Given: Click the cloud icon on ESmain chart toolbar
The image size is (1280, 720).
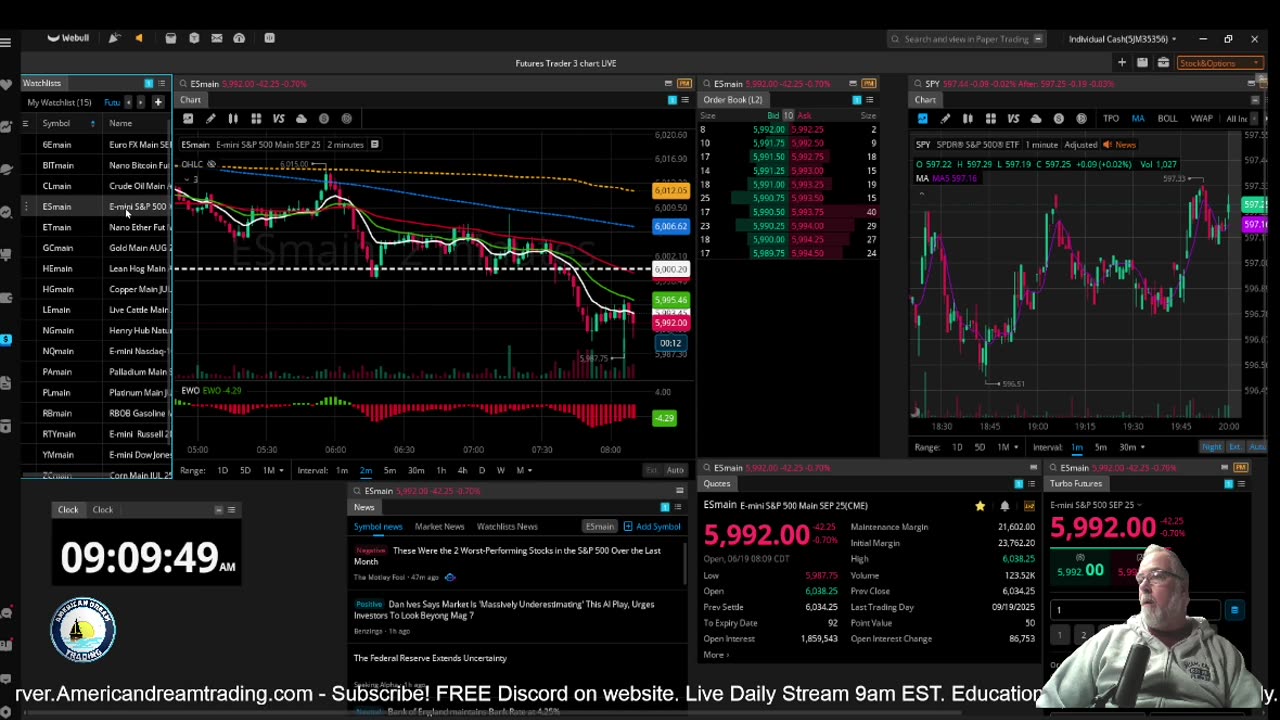Looking at the screenshot, I should (x=301, y=119).
